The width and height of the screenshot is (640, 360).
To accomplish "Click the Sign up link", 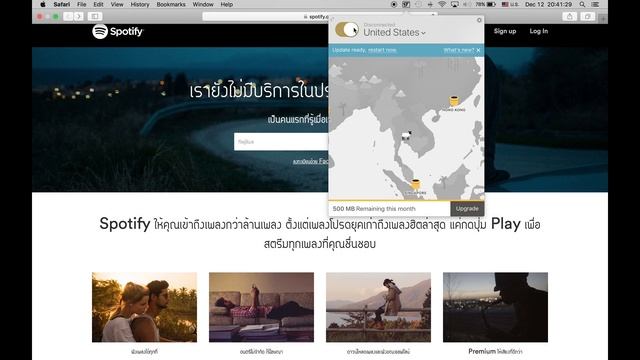I will coord(505,31).
